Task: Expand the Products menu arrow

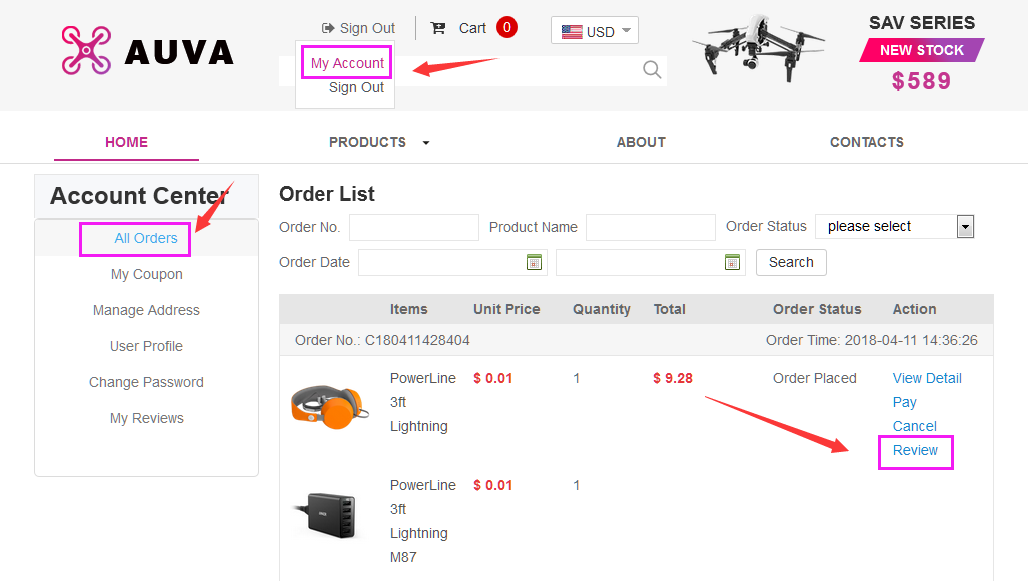Action: pos(426,143)
